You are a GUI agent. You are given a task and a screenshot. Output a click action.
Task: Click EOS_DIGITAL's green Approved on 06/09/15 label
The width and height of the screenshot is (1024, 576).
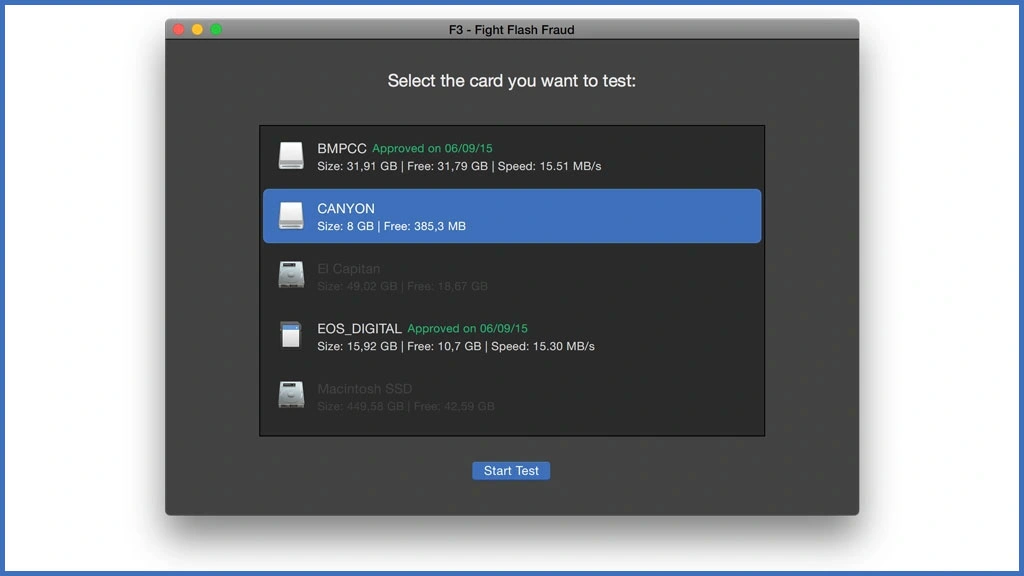tap(467, 329)
